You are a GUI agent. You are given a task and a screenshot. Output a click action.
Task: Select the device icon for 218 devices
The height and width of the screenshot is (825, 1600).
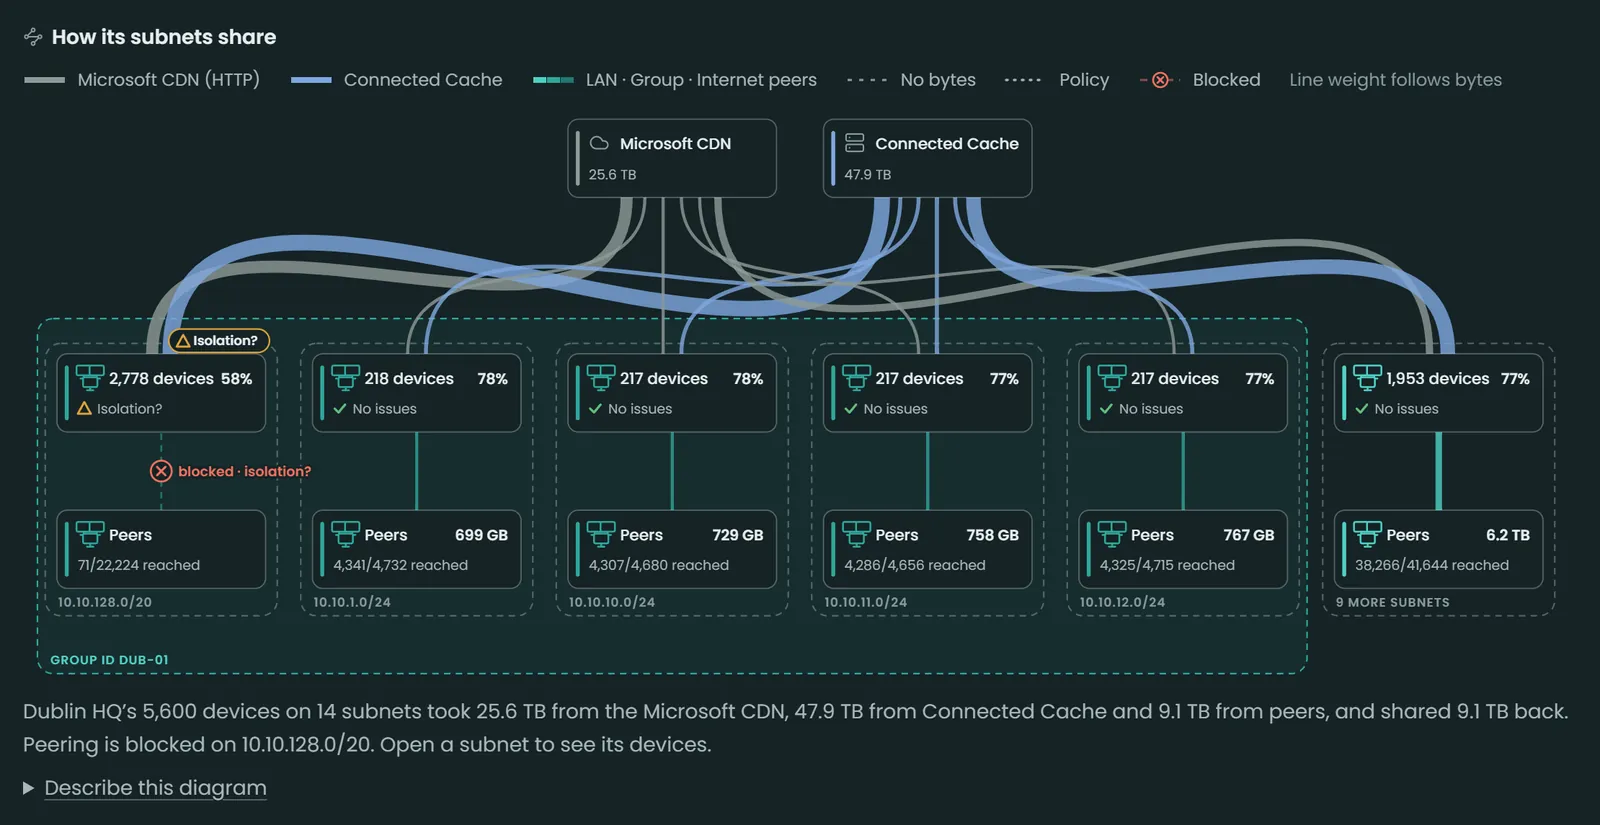coord(345,378)
